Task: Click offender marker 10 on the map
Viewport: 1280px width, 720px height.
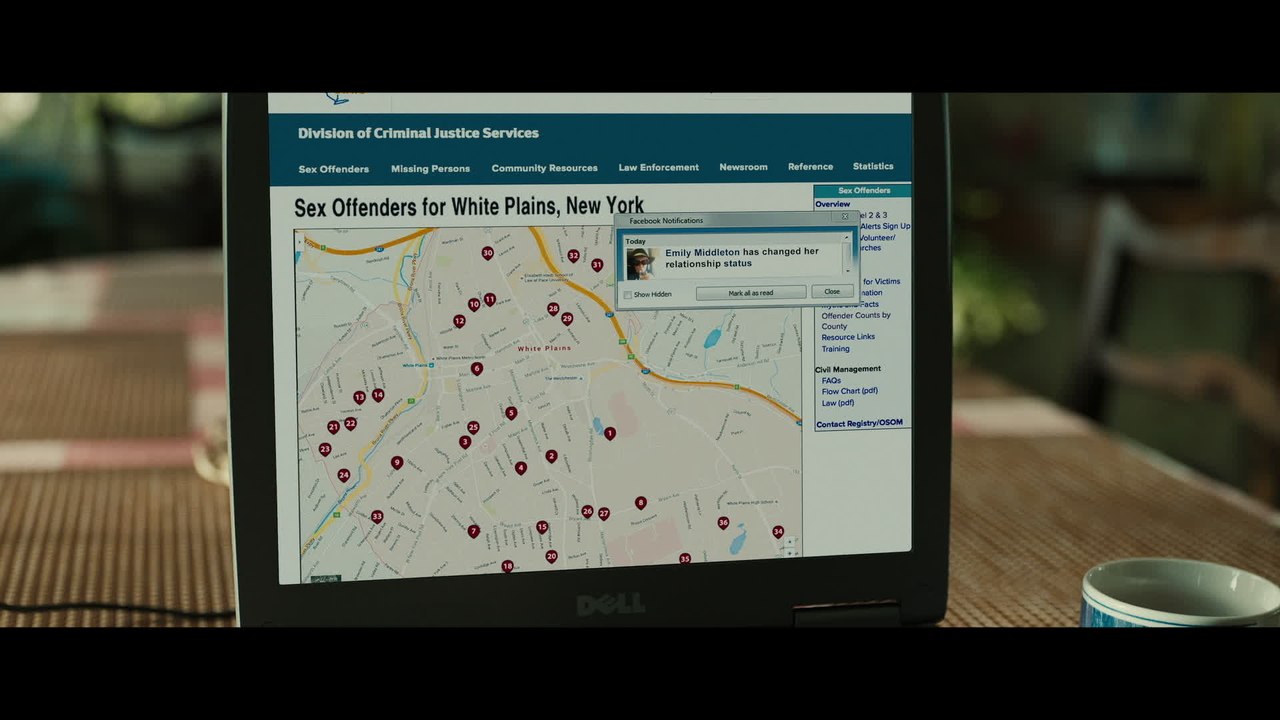Action: pyautogui.click(x=474, y=304)
